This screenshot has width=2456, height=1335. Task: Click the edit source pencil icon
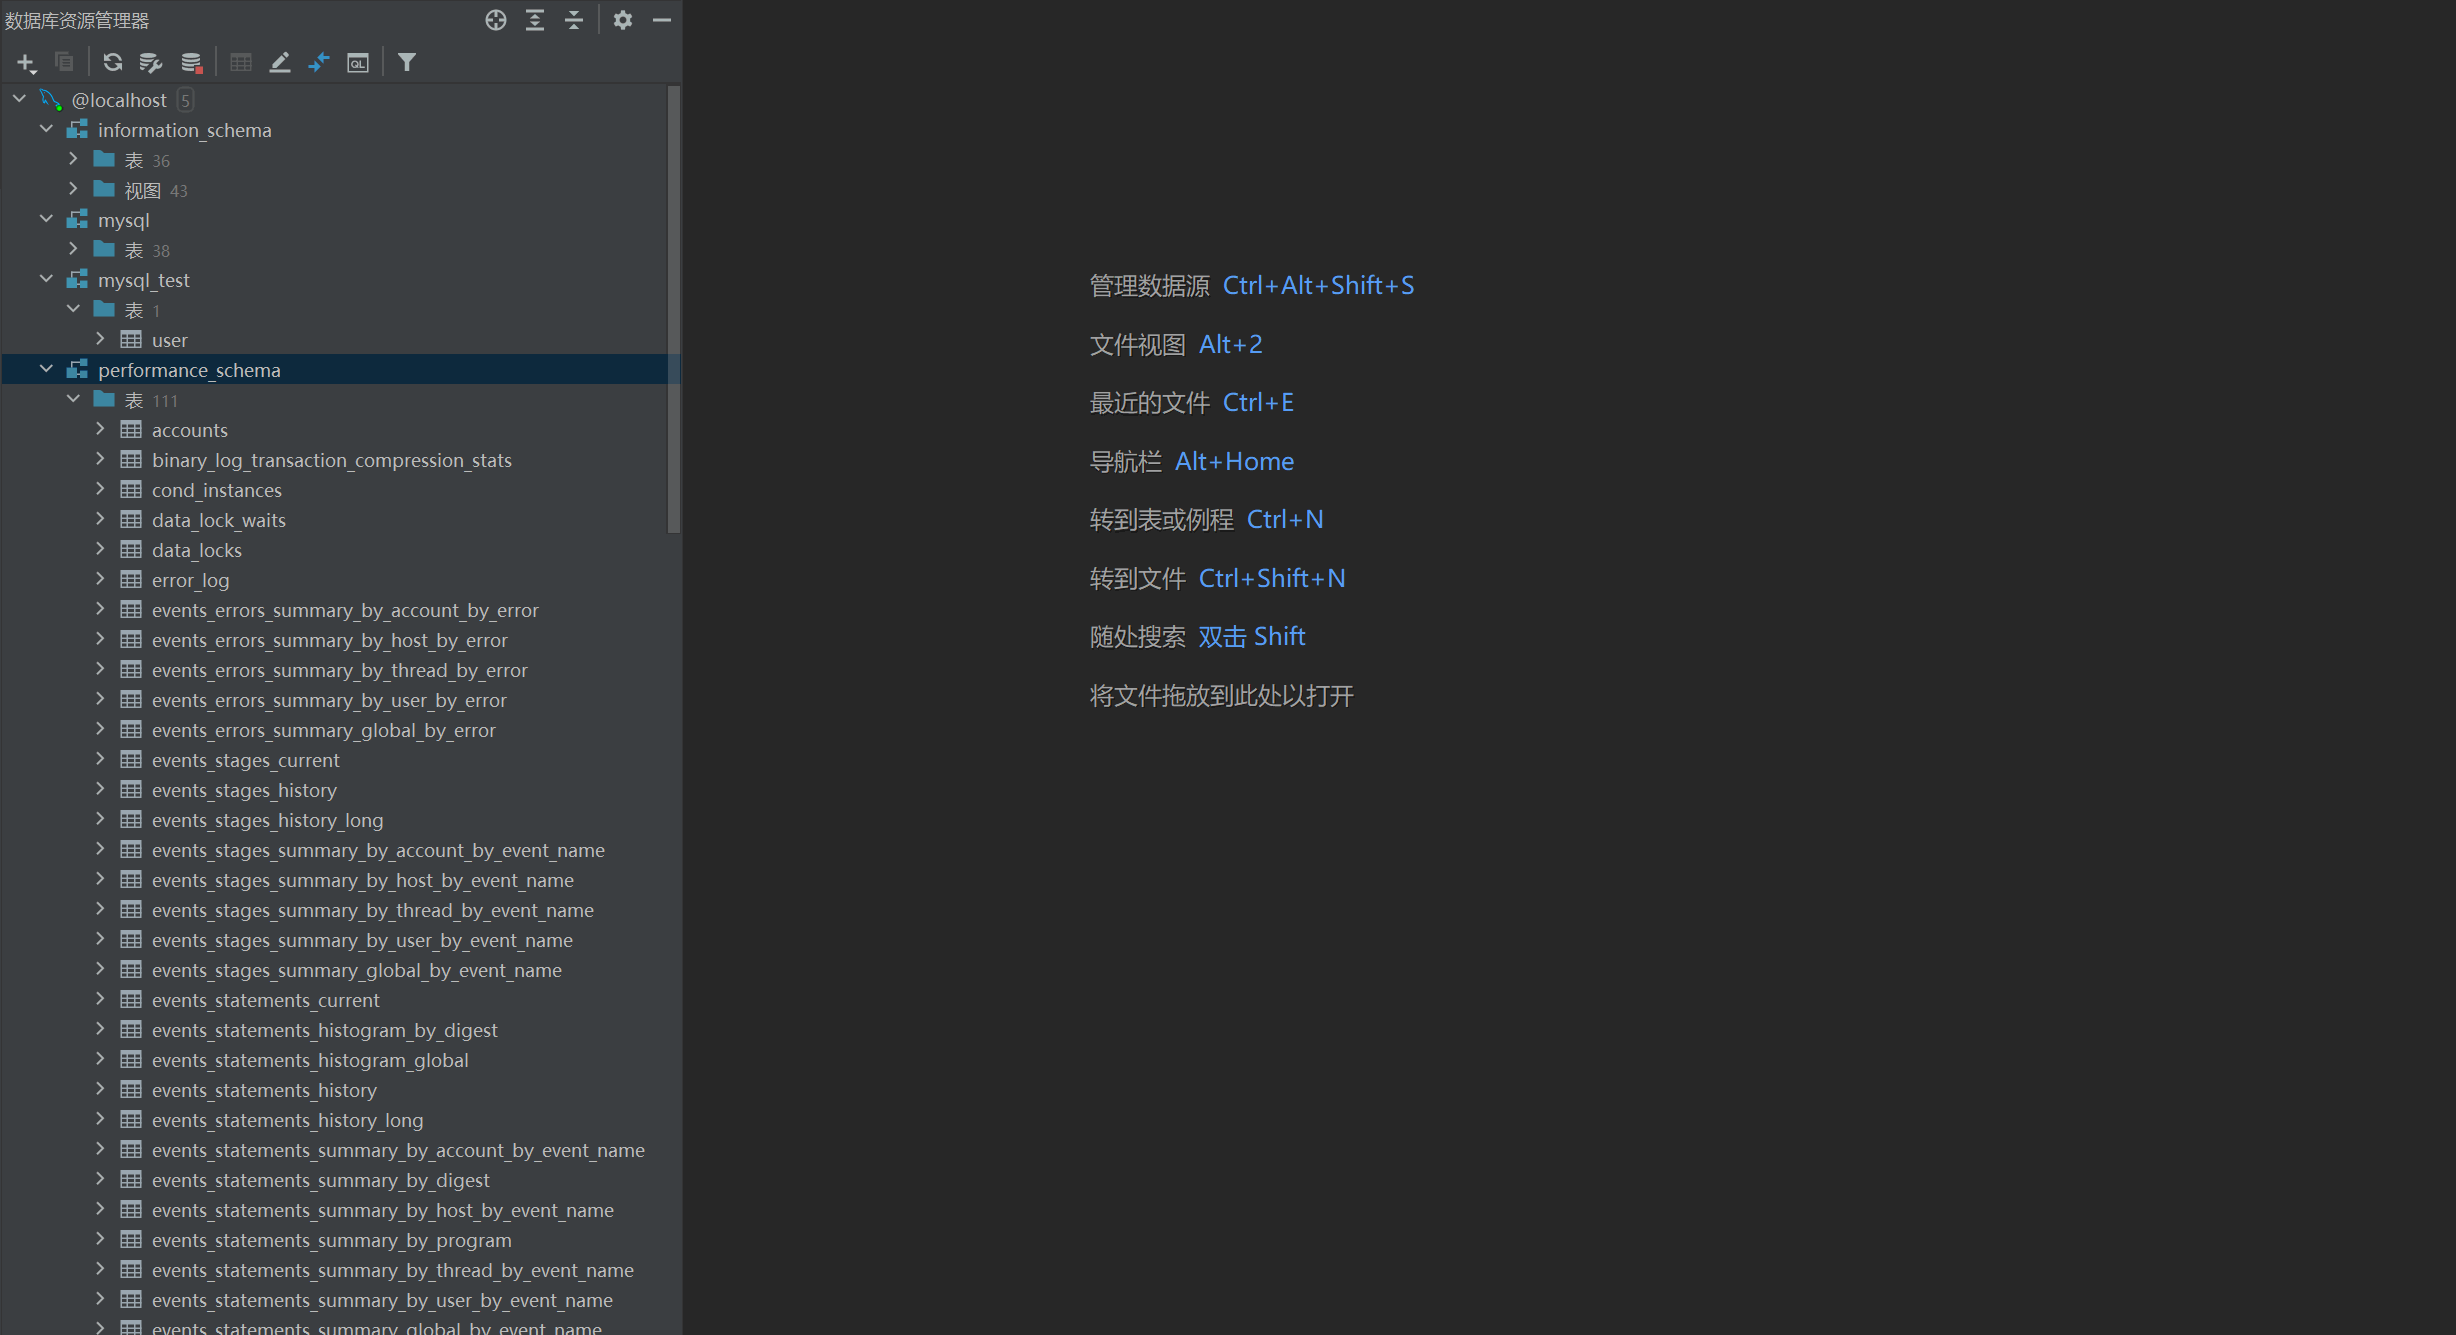(x=280, y=62)
